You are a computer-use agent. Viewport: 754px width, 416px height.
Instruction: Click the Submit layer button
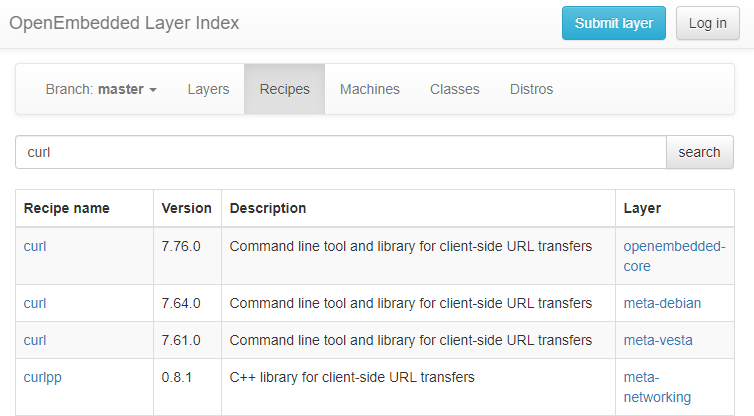point(614,23)
